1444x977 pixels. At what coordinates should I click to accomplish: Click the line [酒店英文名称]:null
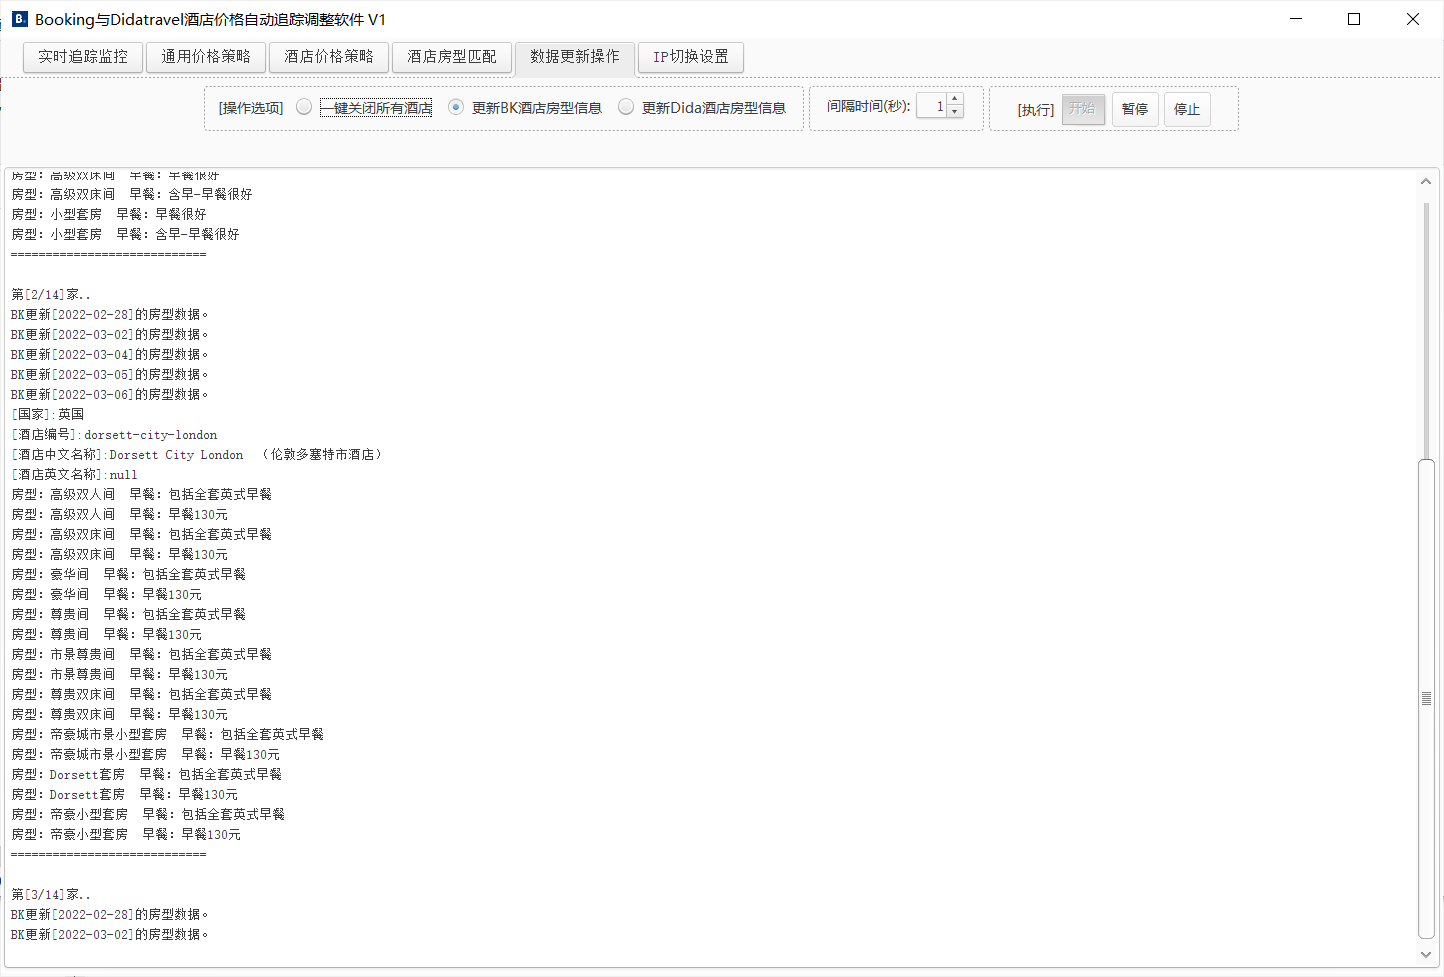(x=74, y=474)
